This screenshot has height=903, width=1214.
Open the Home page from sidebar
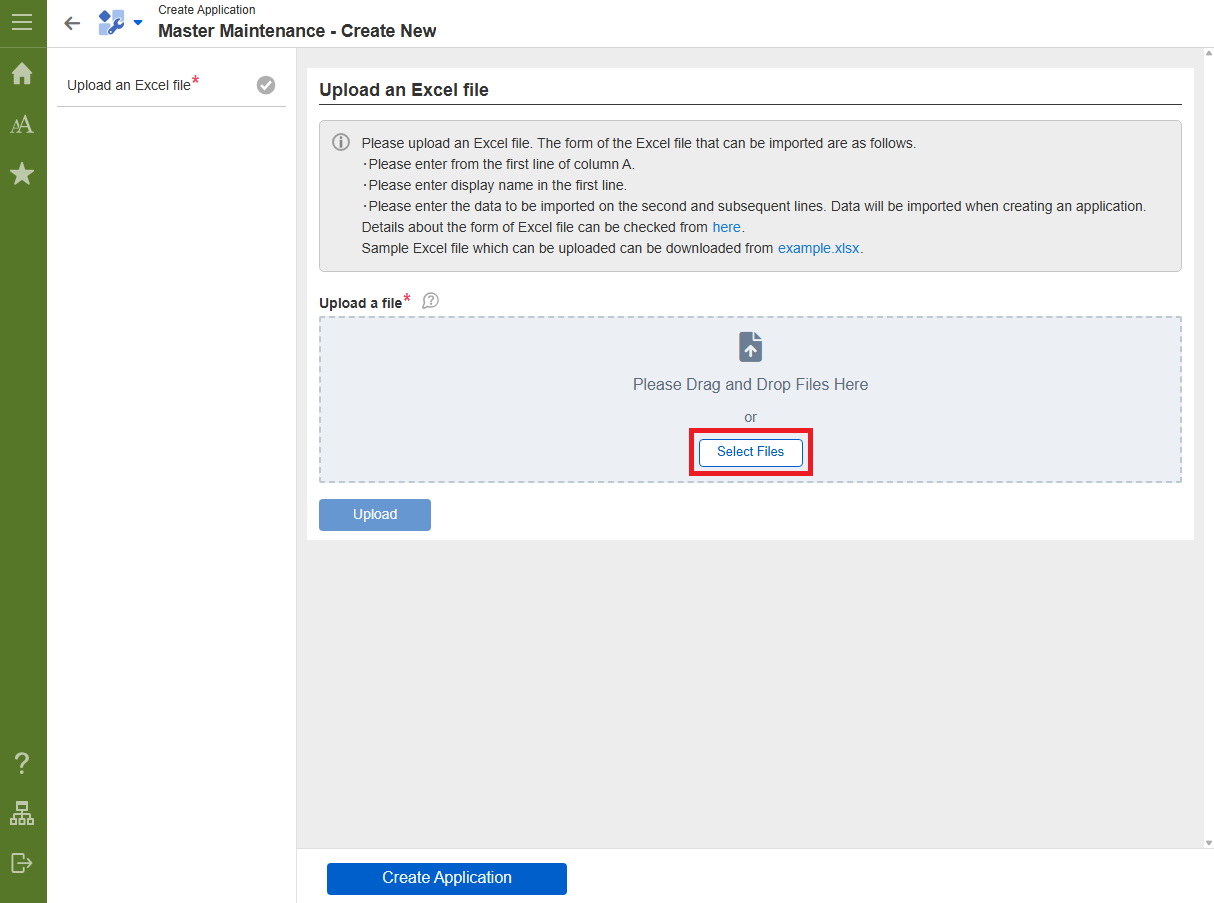(x=22, y=74)
